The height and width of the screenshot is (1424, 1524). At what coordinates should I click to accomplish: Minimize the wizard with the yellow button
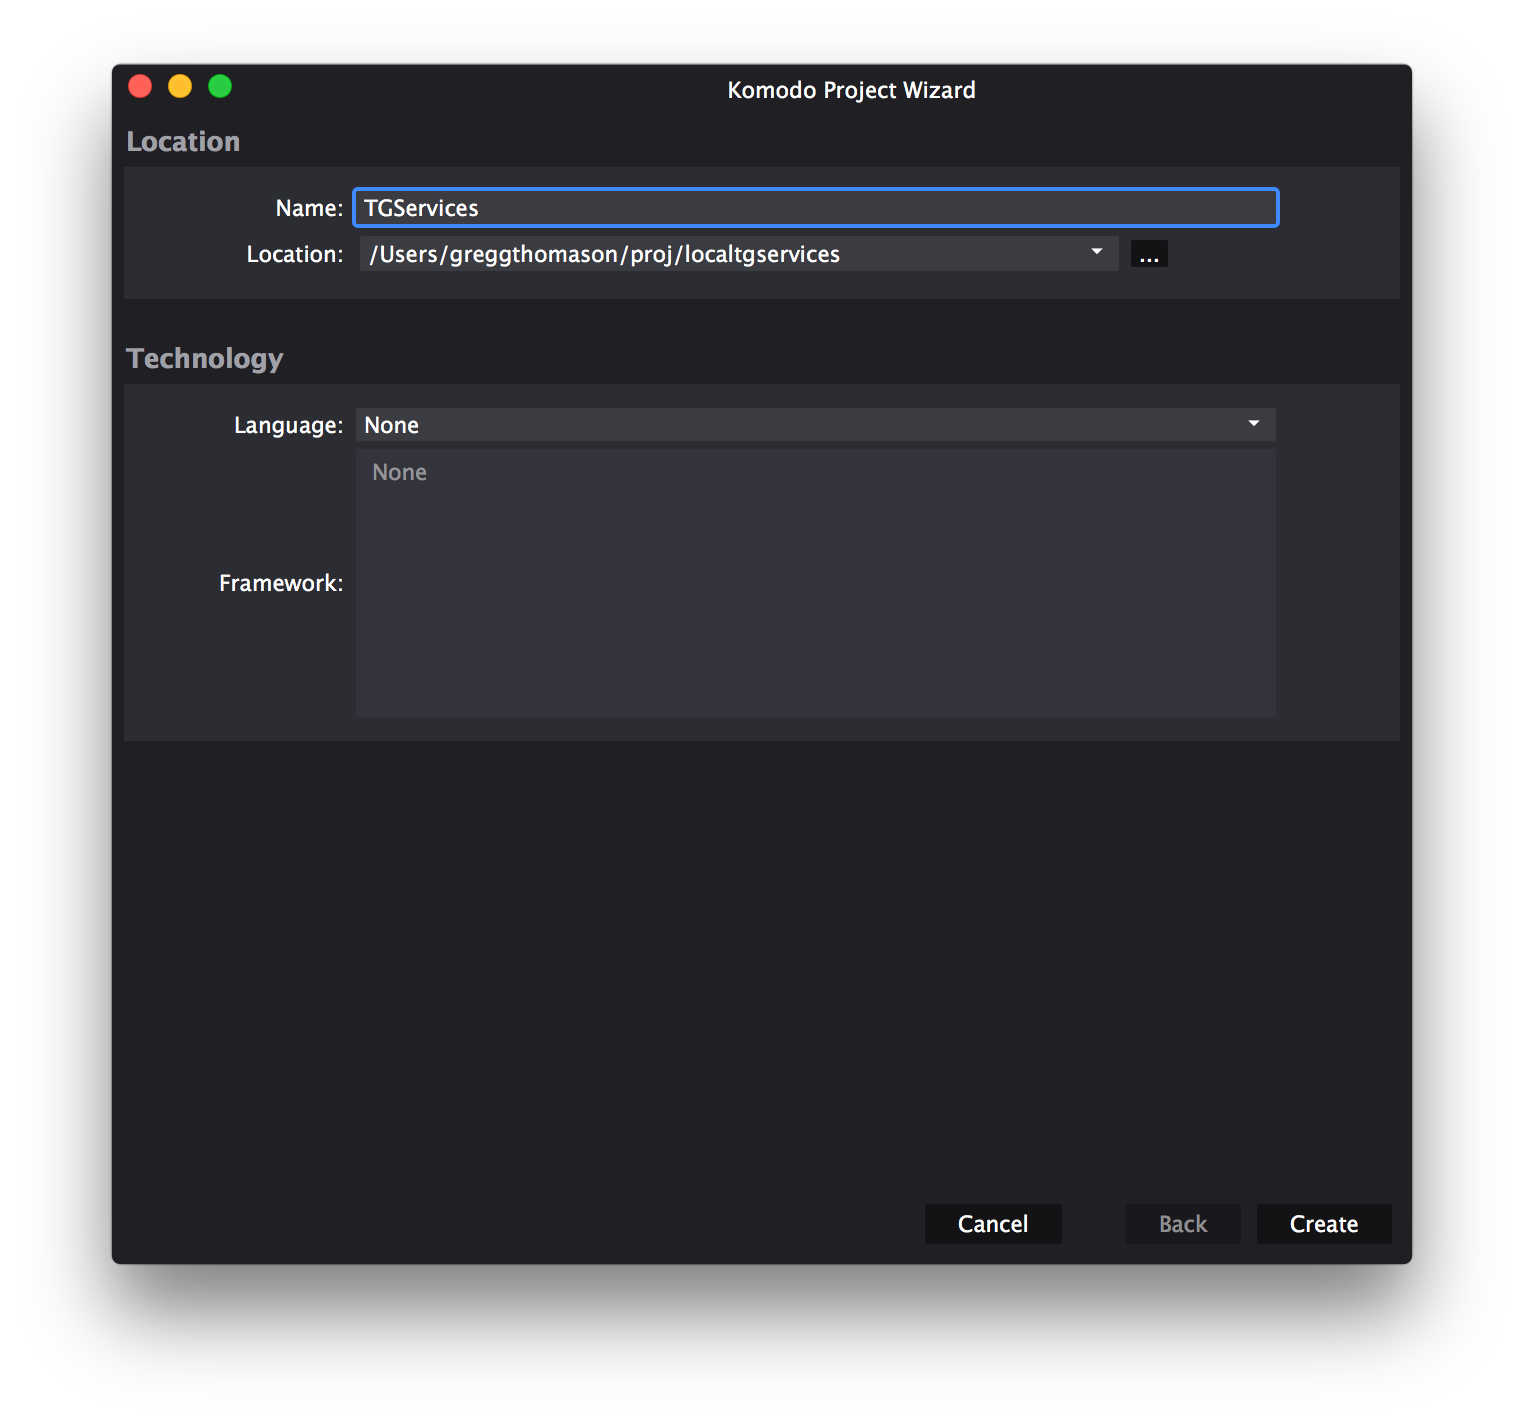coord(180,87)
